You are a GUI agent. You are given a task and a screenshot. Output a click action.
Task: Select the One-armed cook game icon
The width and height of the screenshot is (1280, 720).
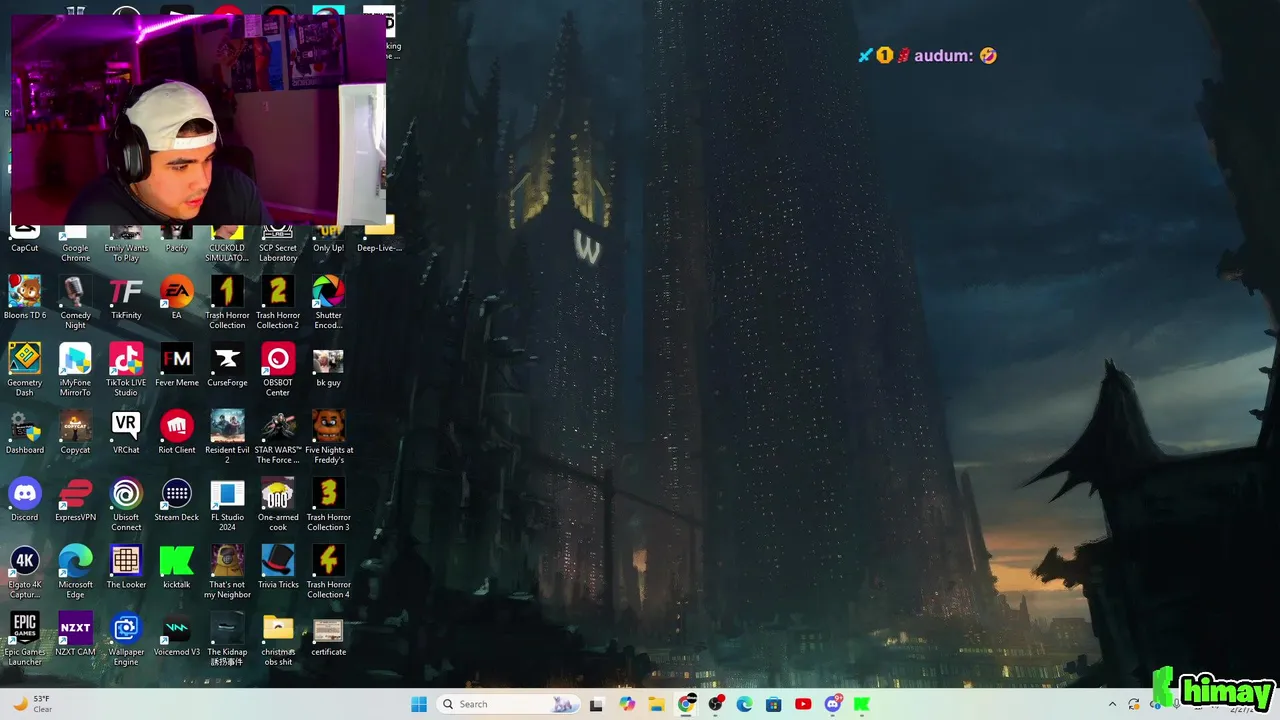pyautogui.click(x=278, y=494)
